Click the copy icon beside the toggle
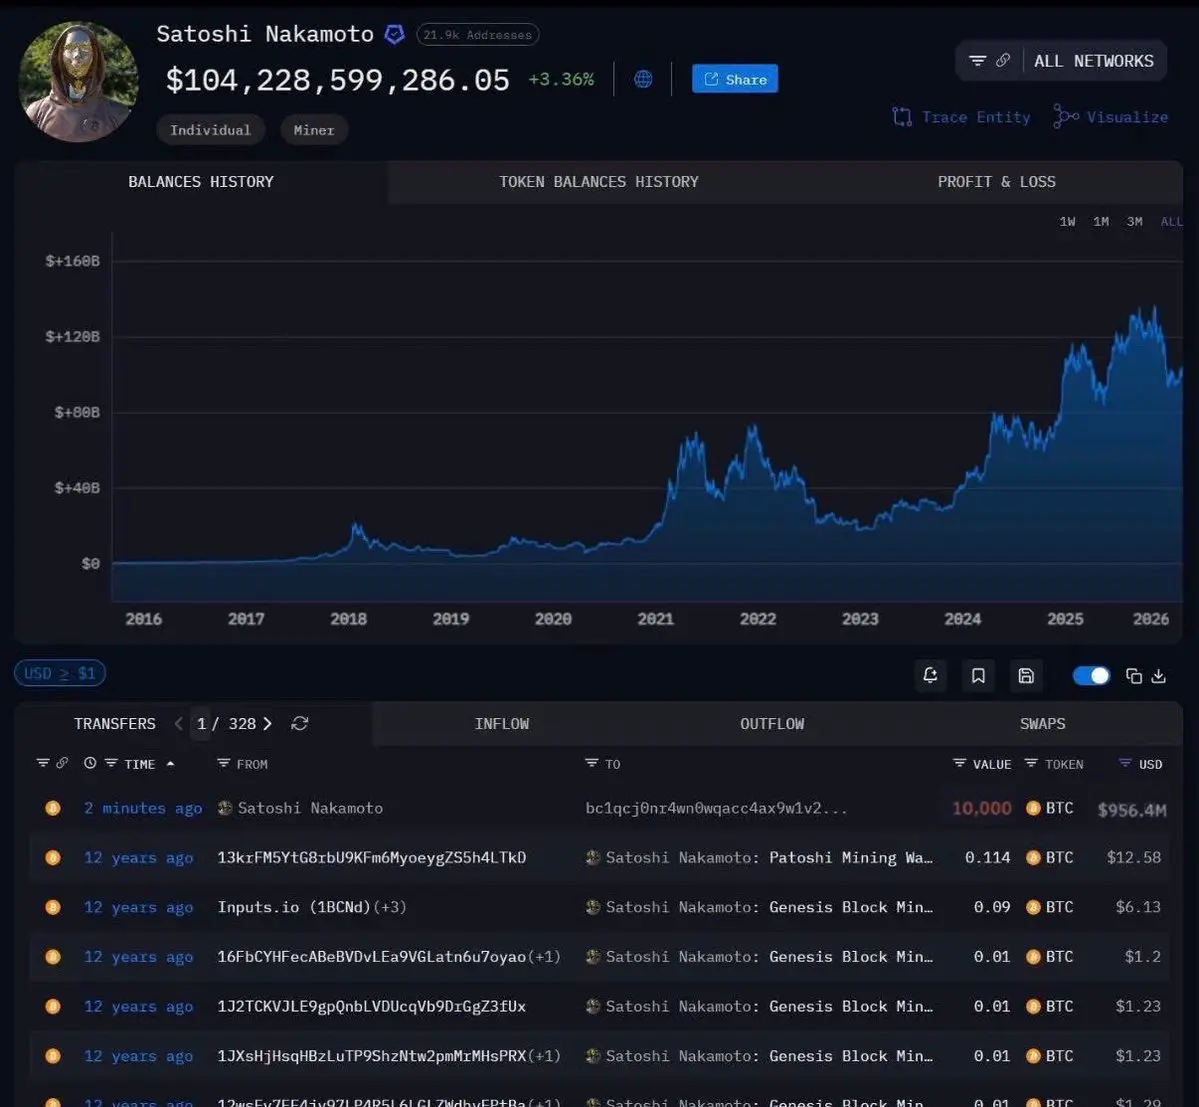This screenshot has width=1199, height=1107. coord(1134,676)
